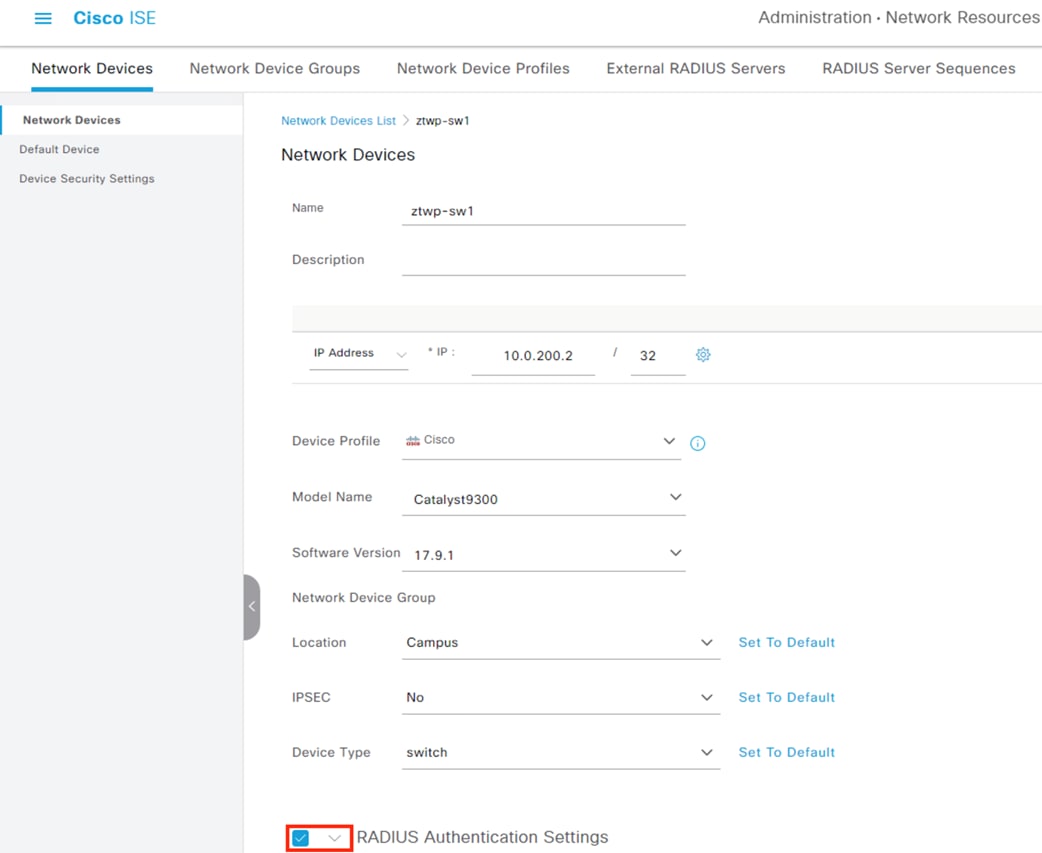Switch to the Network Devices tab

coord(92,68)
